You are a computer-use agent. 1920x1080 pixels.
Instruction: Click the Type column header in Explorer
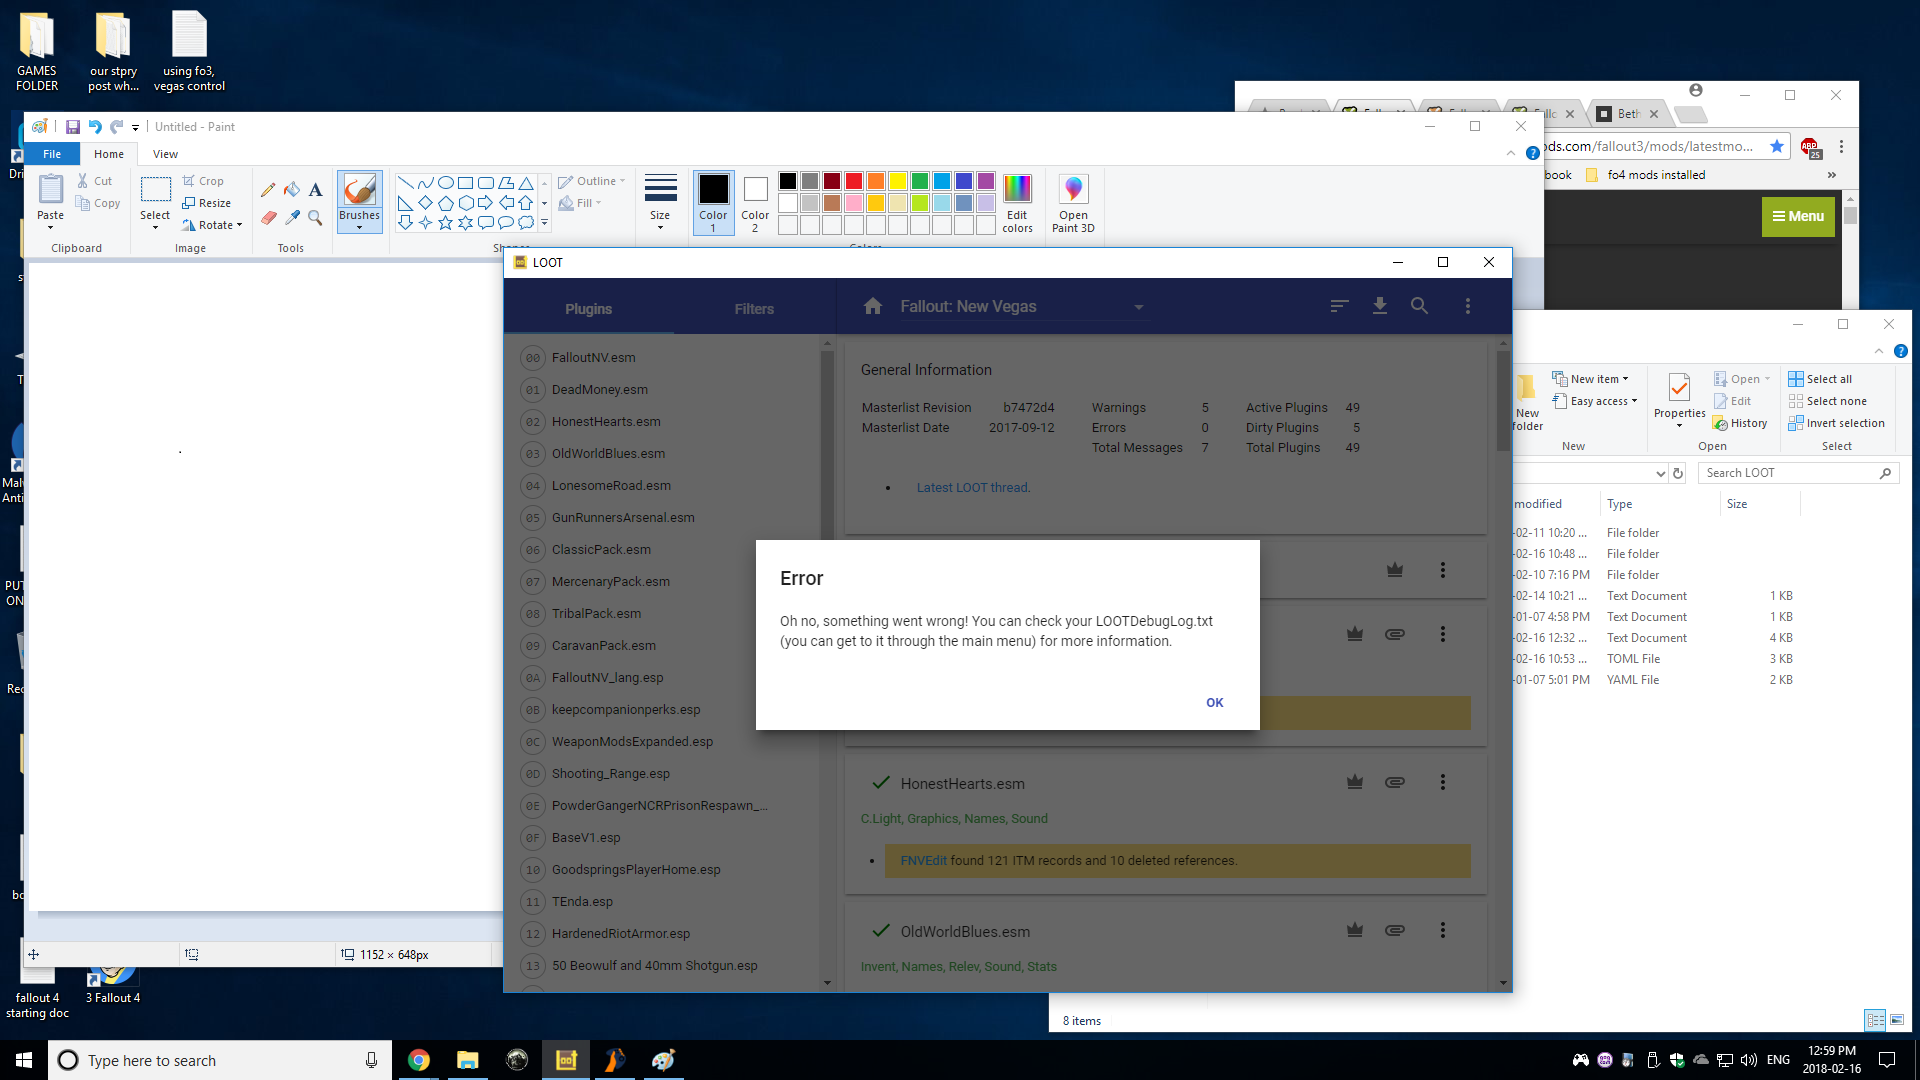tap(1660, 504)
